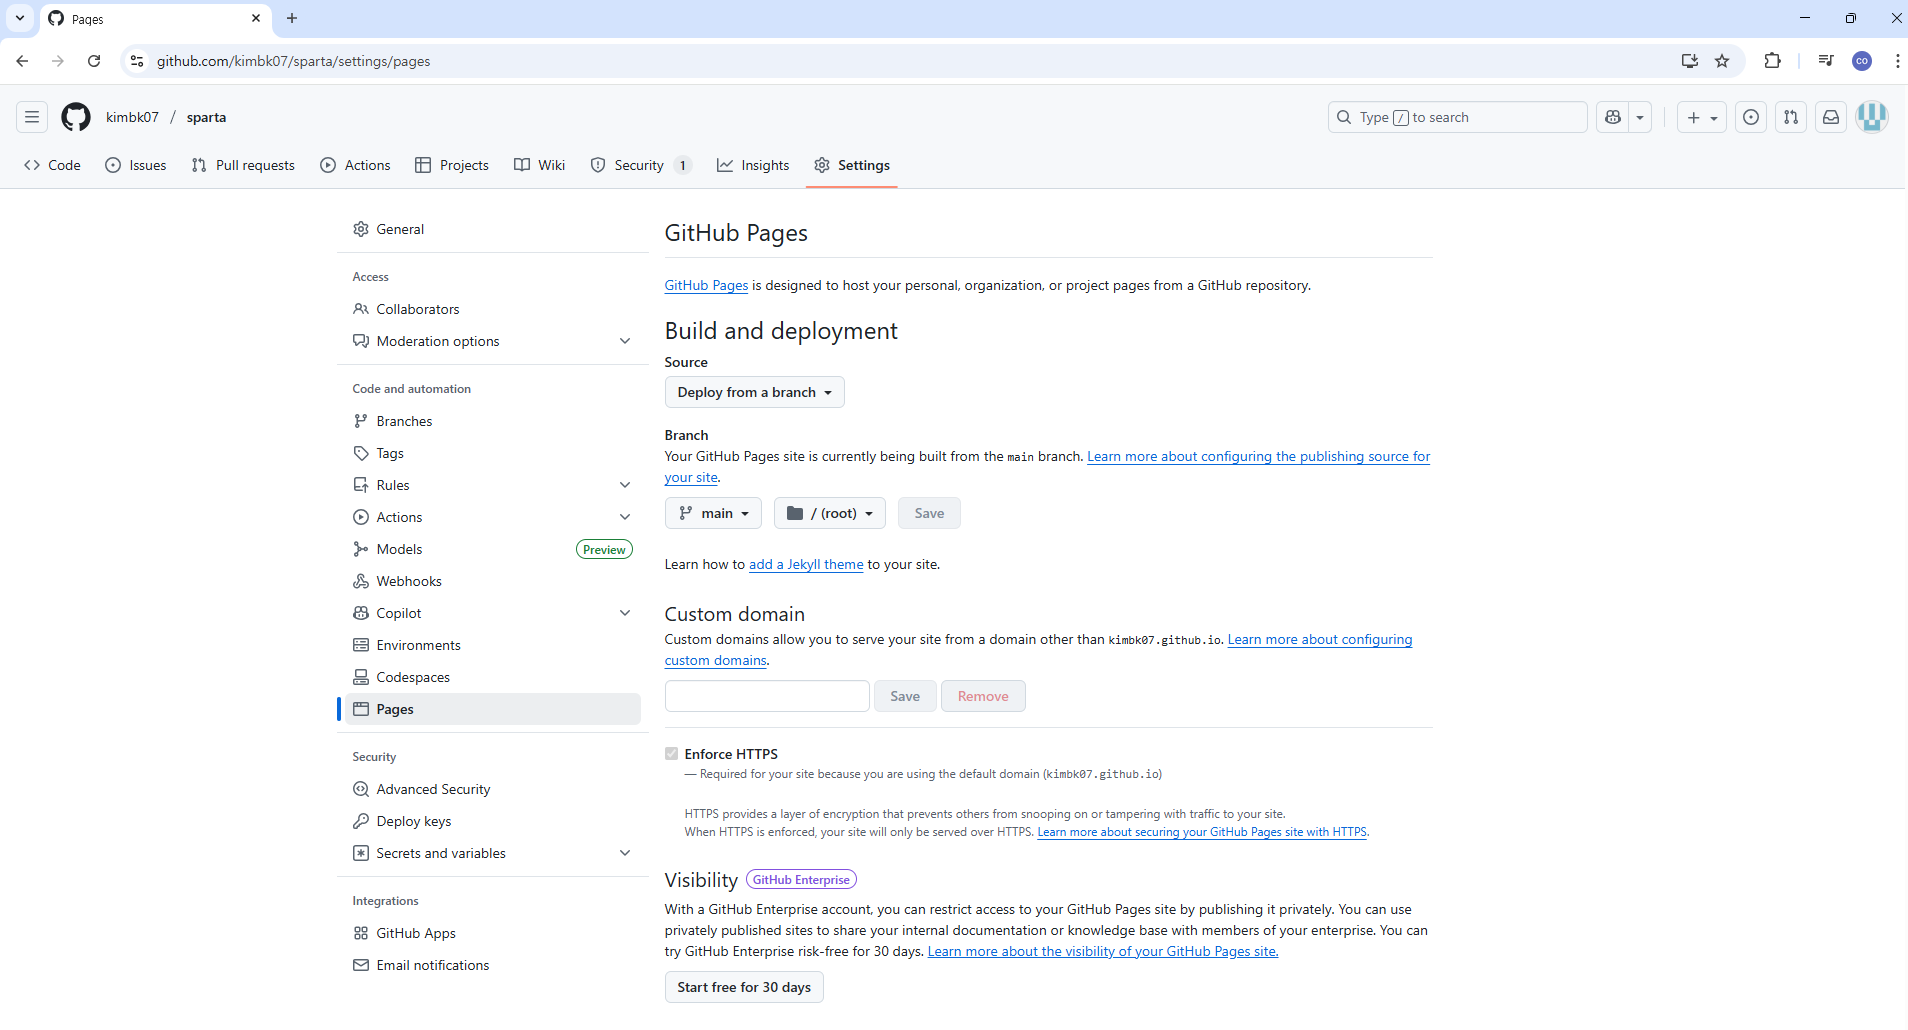Switch to the Issues tab
This screenshot has width=1908, height=1030.
click(136, 165)
